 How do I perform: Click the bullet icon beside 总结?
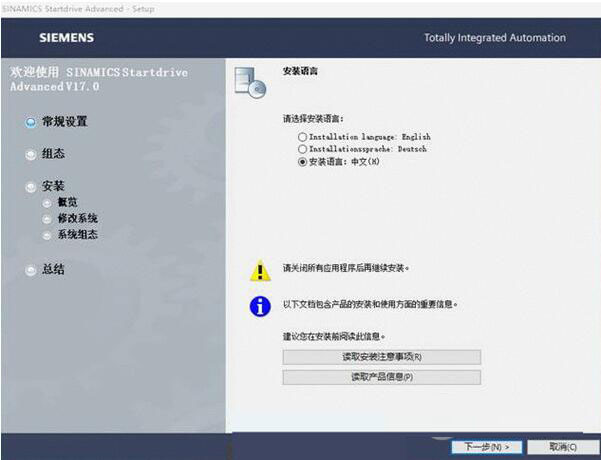[x=30, y=270]
